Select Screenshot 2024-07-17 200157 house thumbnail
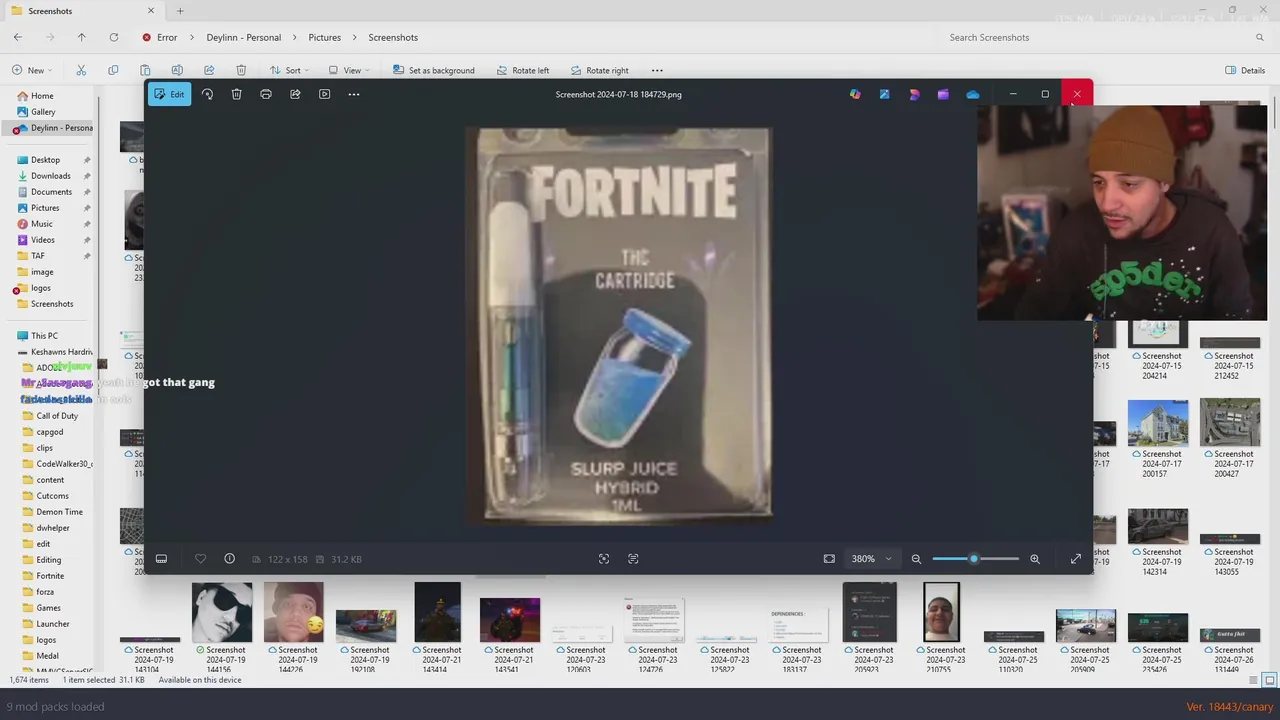This screenshot has width=1280, height=720. point(1158,423)
